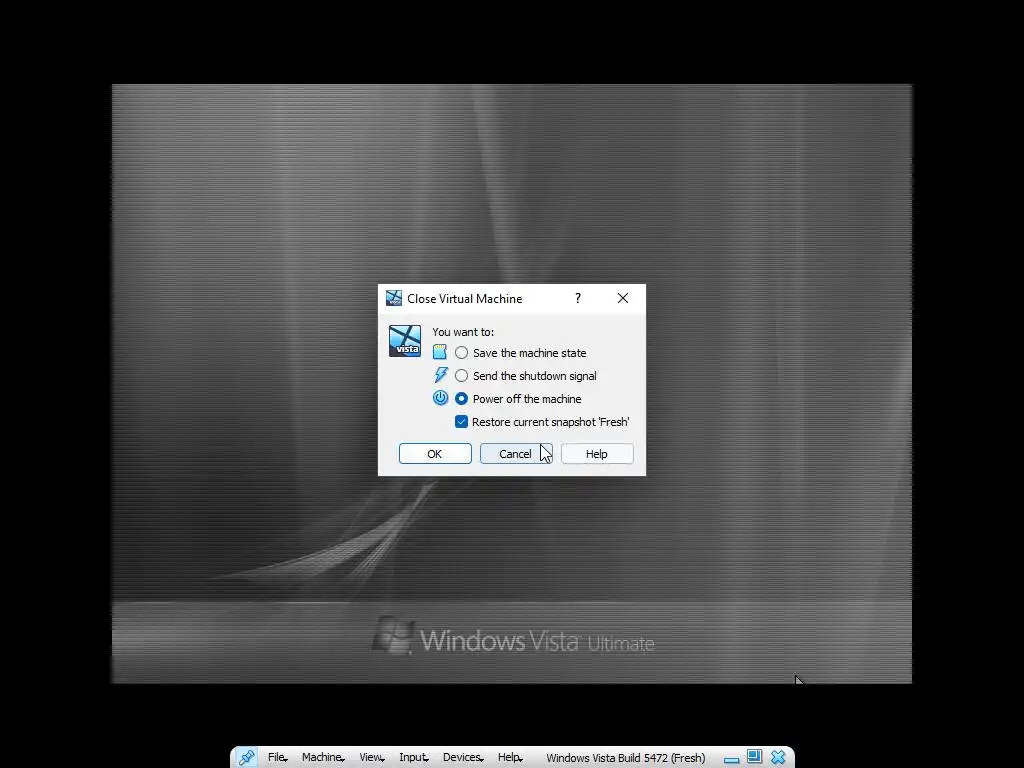The image size is (1024, 768).
Task: Open the Help menu in mini toolbar
Action: coord(510,758)
